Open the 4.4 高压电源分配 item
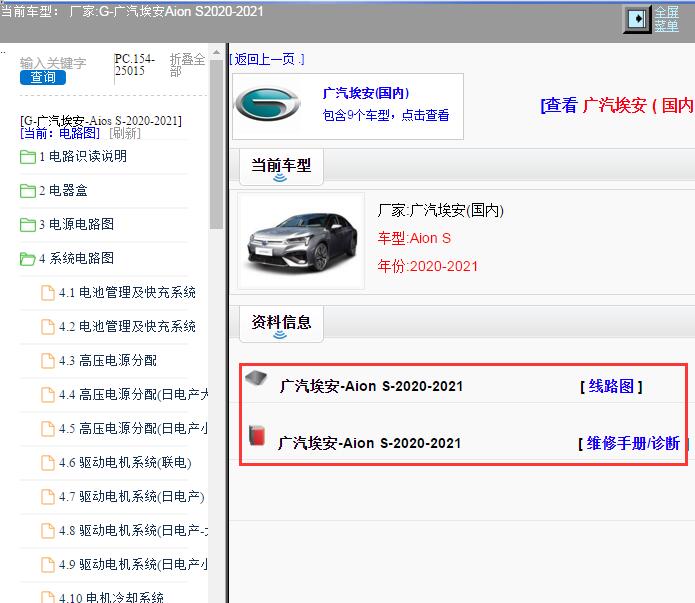This screenshot has height=603, width=695. 133,395
